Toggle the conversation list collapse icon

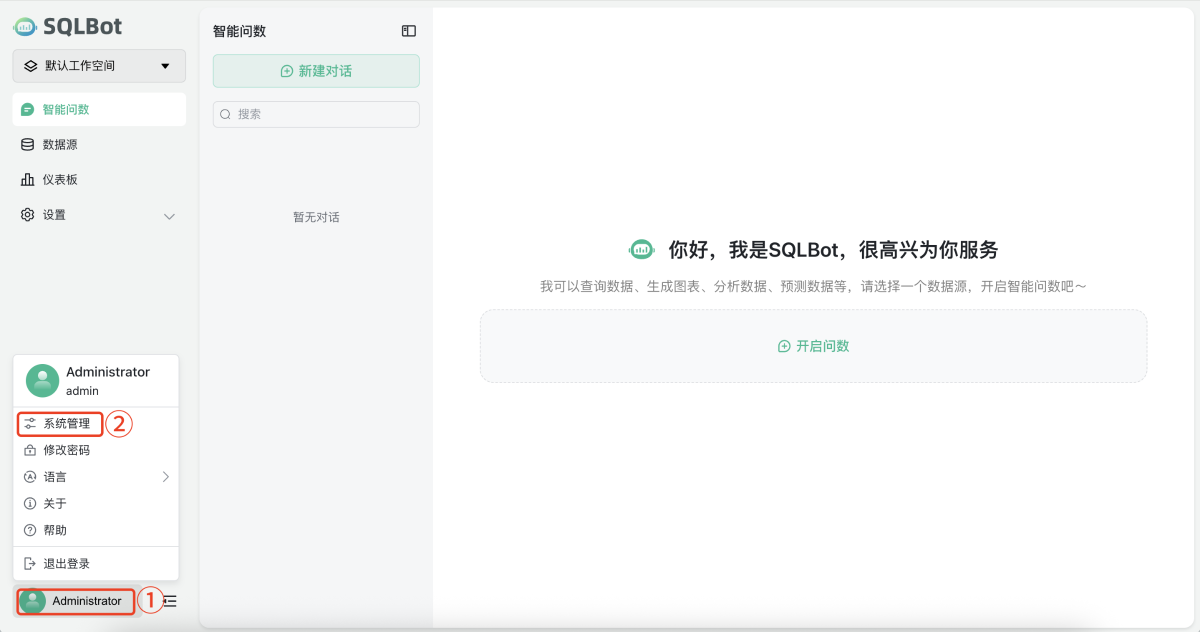tap(408, 30)
